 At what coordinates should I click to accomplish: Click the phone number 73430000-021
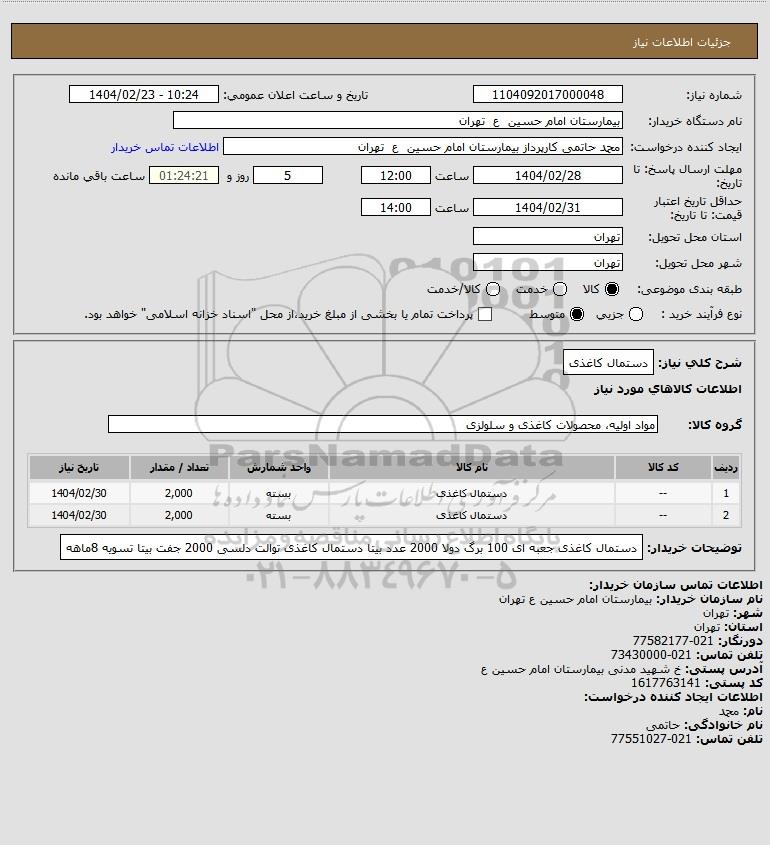click(651, 655)
